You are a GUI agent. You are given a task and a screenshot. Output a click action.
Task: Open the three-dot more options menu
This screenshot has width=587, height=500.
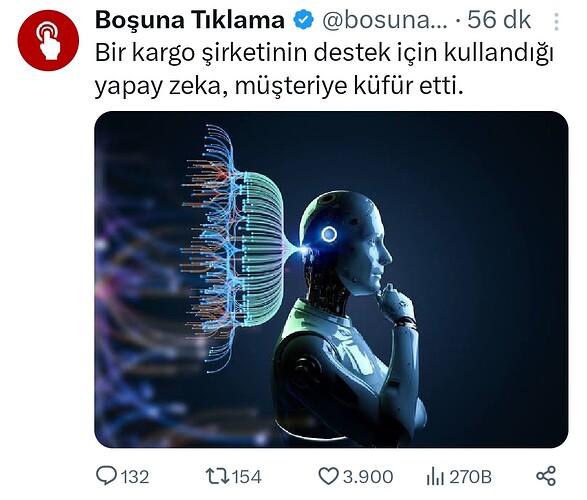[x=557, y=22]
